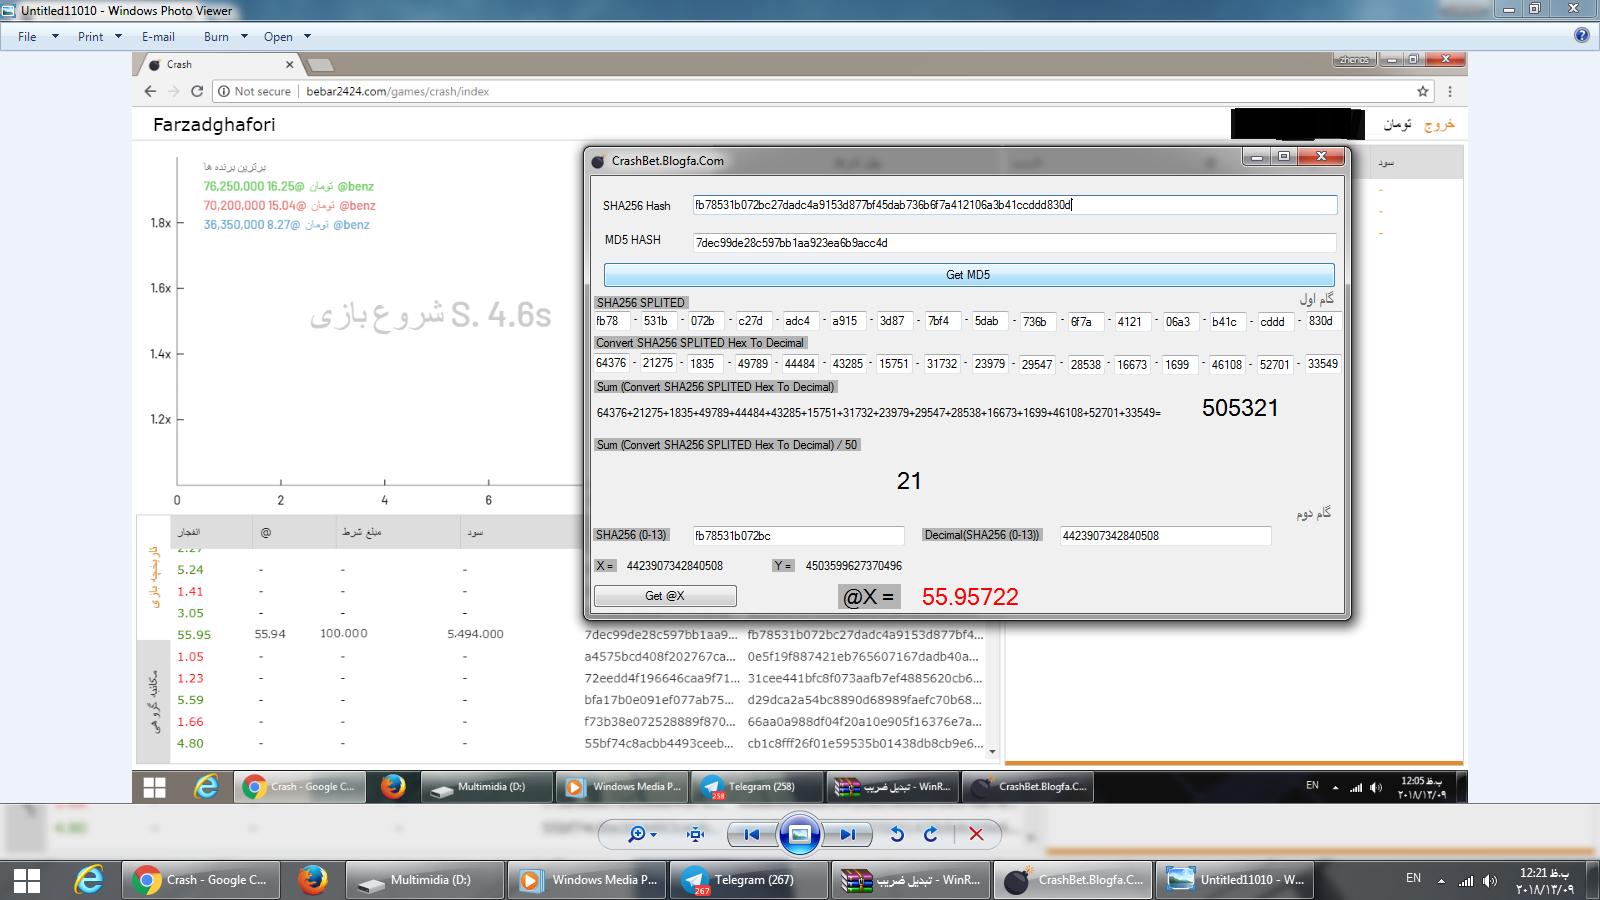Rotate the photo counterclockwise
Screen dimensions: 1600x900
(897, 834)
